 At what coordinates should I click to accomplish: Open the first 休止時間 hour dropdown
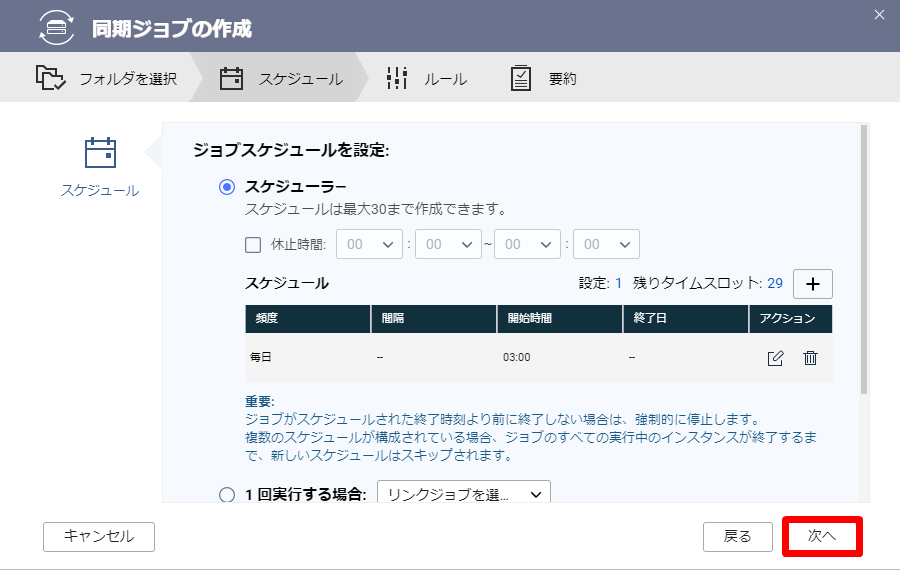tap(369, 244)
